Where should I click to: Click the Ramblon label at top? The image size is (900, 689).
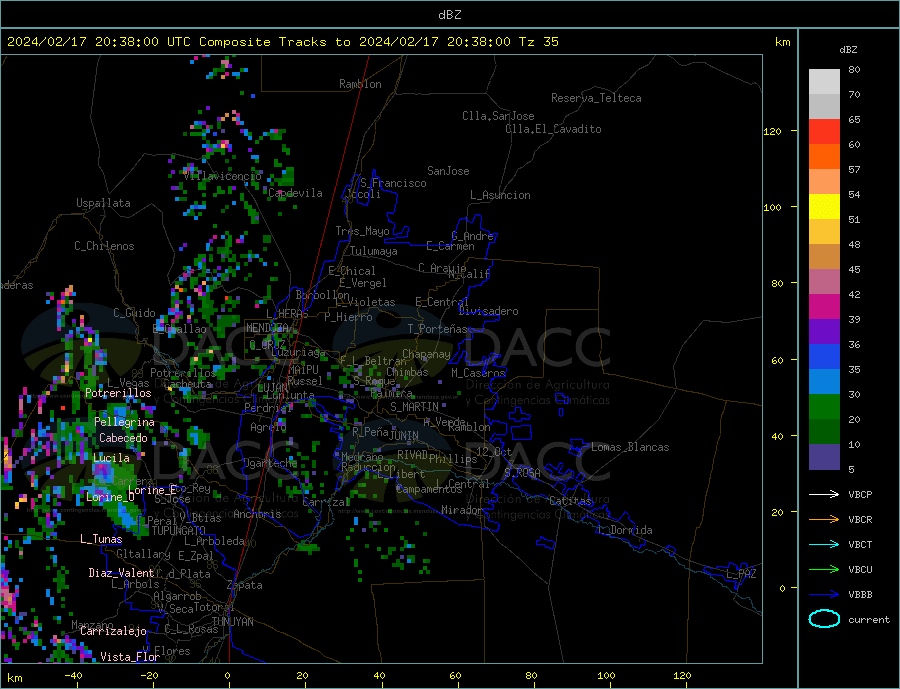coord(360,84)
